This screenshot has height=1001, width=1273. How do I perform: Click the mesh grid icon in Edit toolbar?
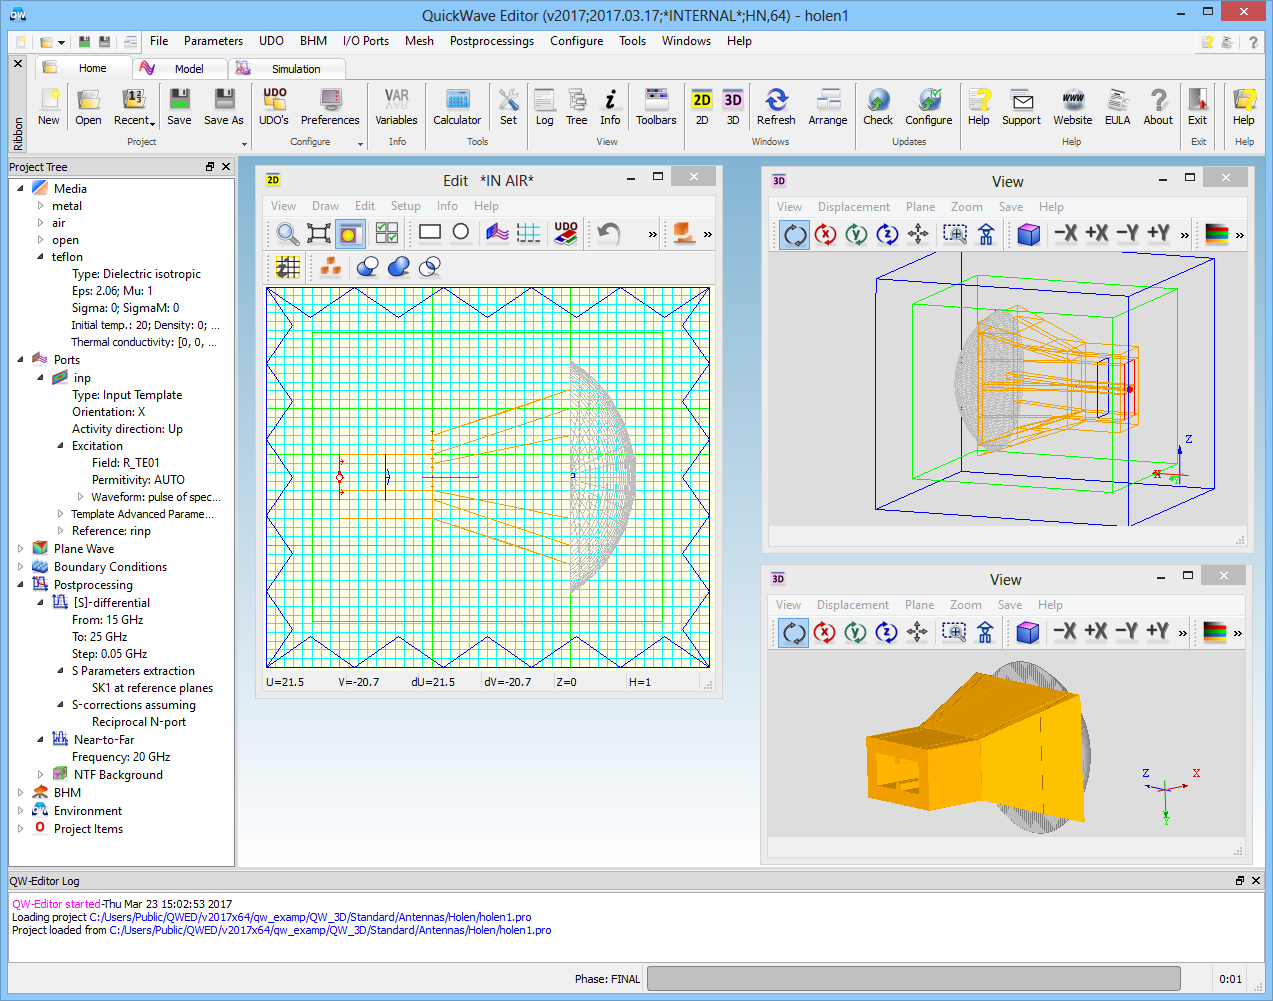point(529,233)
